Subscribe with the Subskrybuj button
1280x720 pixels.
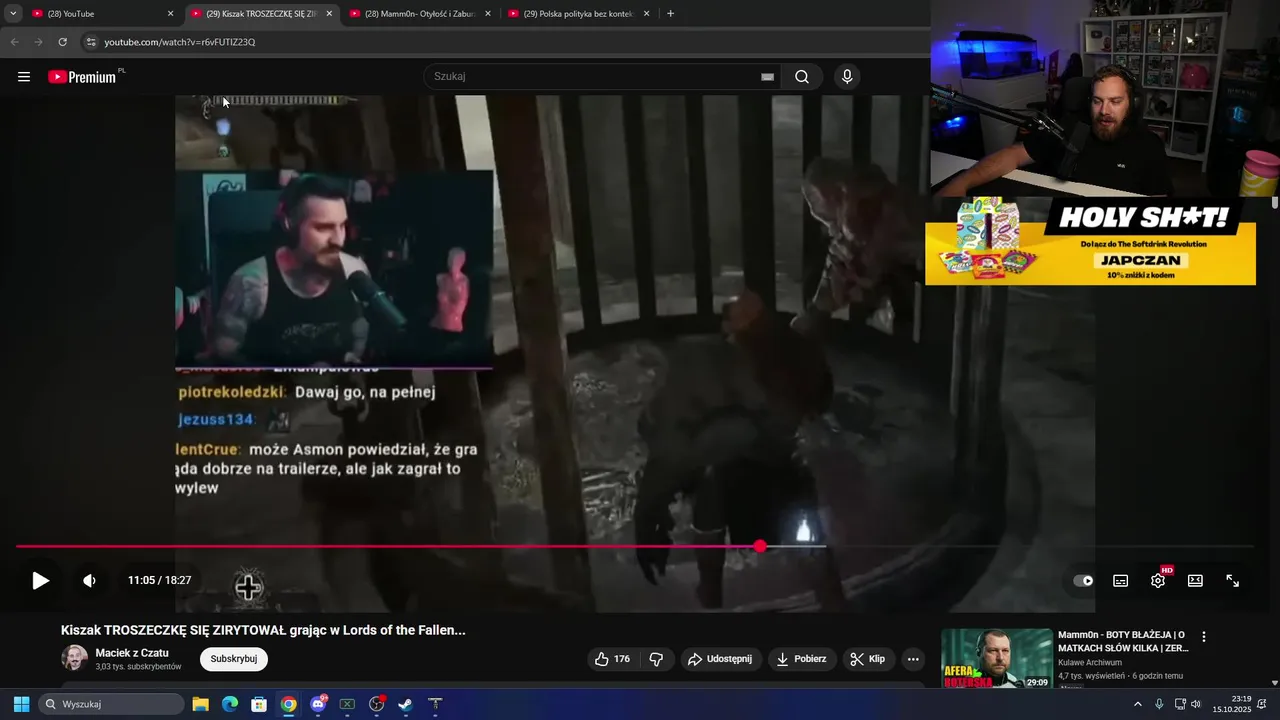[x=234, y=659]
